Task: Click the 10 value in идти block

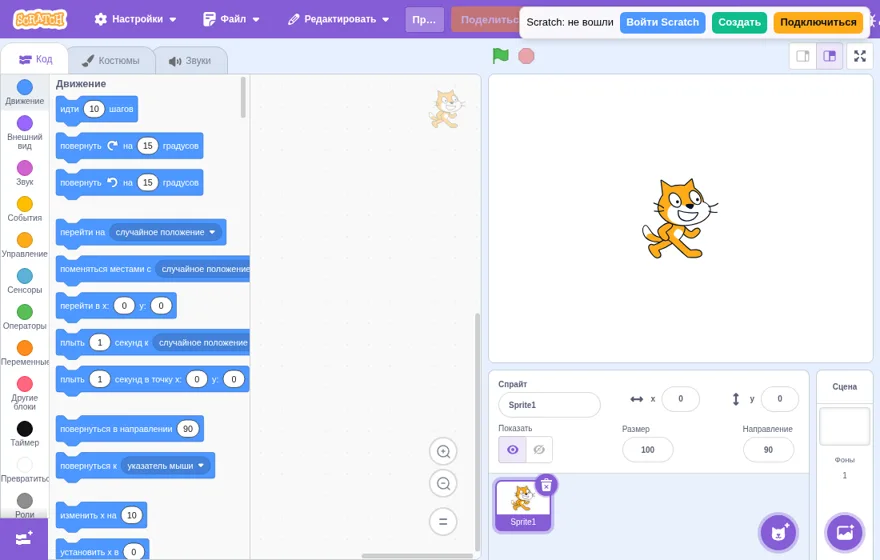Action: coord(94,109)
